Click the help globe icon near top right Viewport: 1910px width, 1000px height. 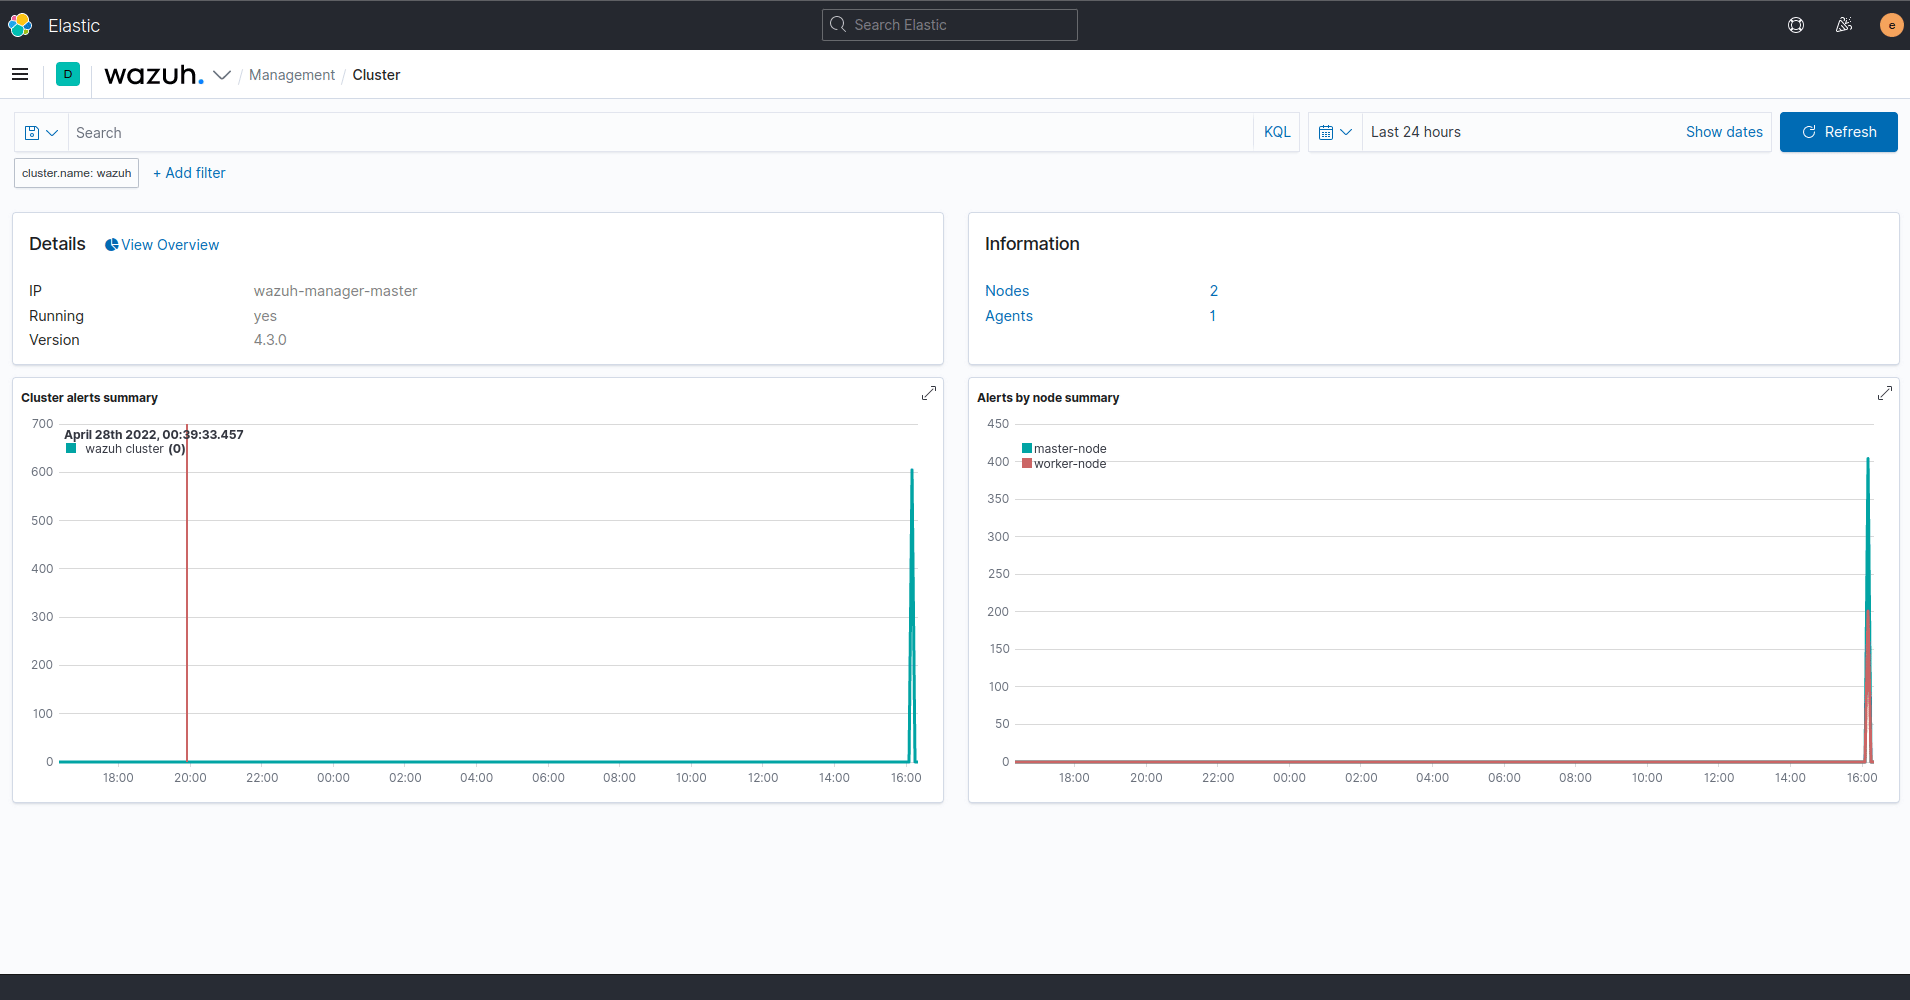[1796, 25]
